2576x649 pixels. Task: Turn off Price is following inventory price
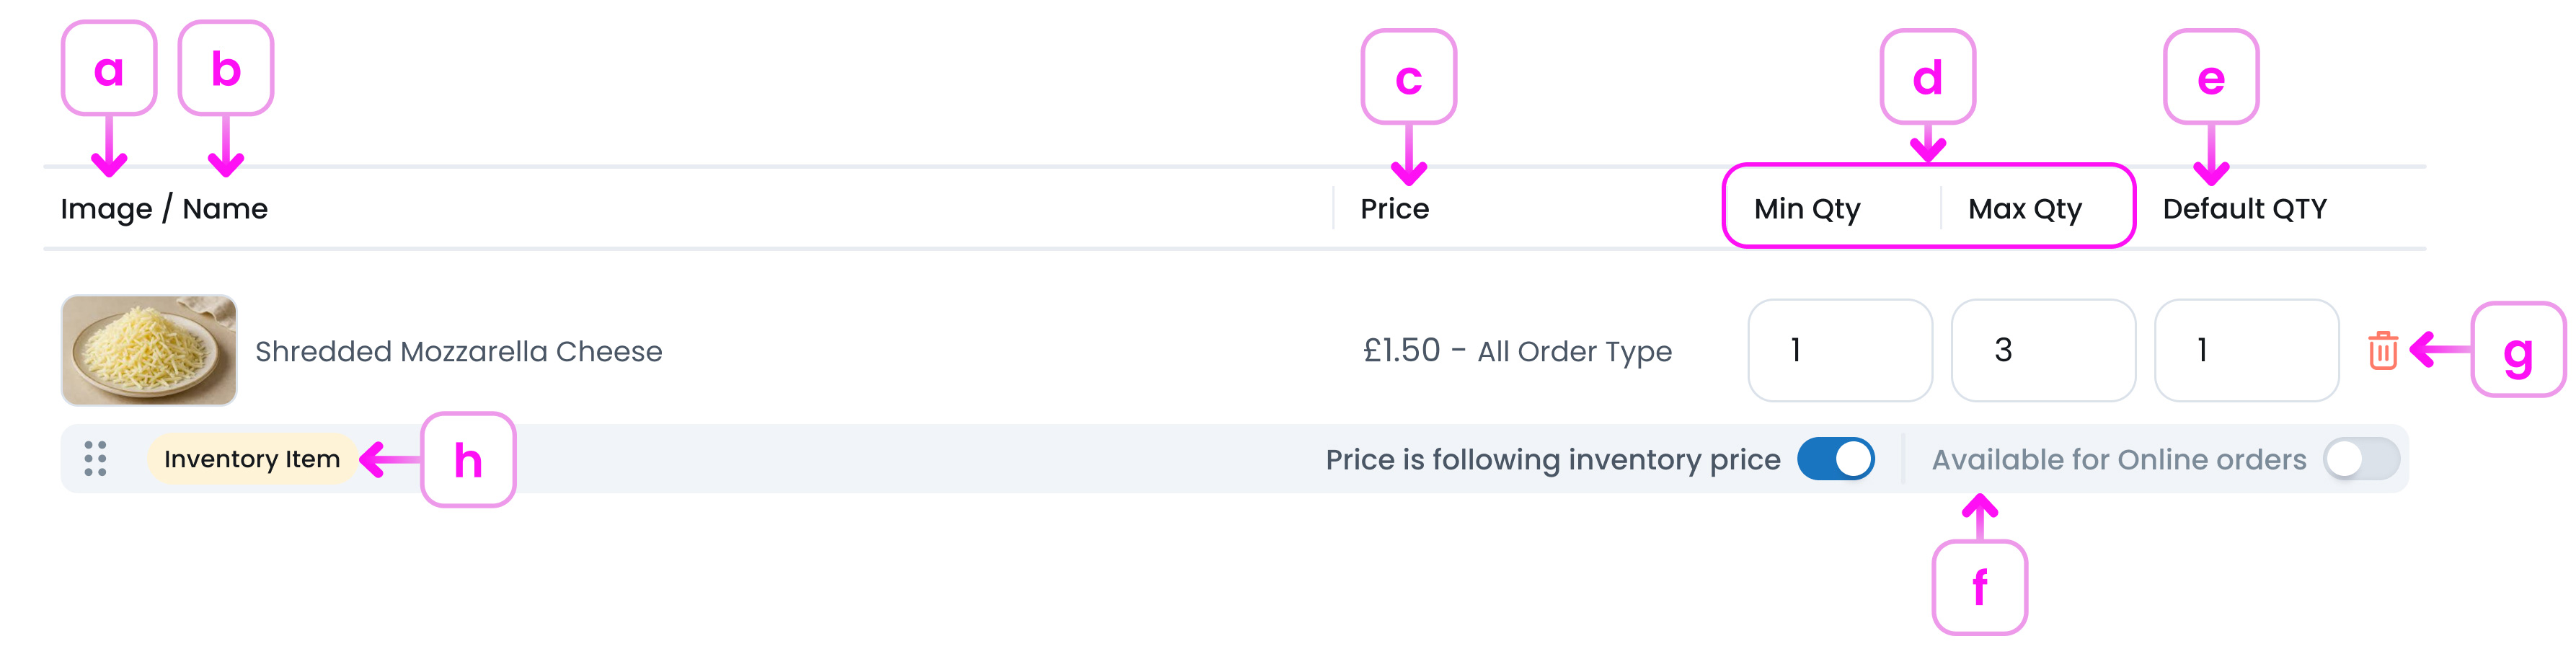1835,459
